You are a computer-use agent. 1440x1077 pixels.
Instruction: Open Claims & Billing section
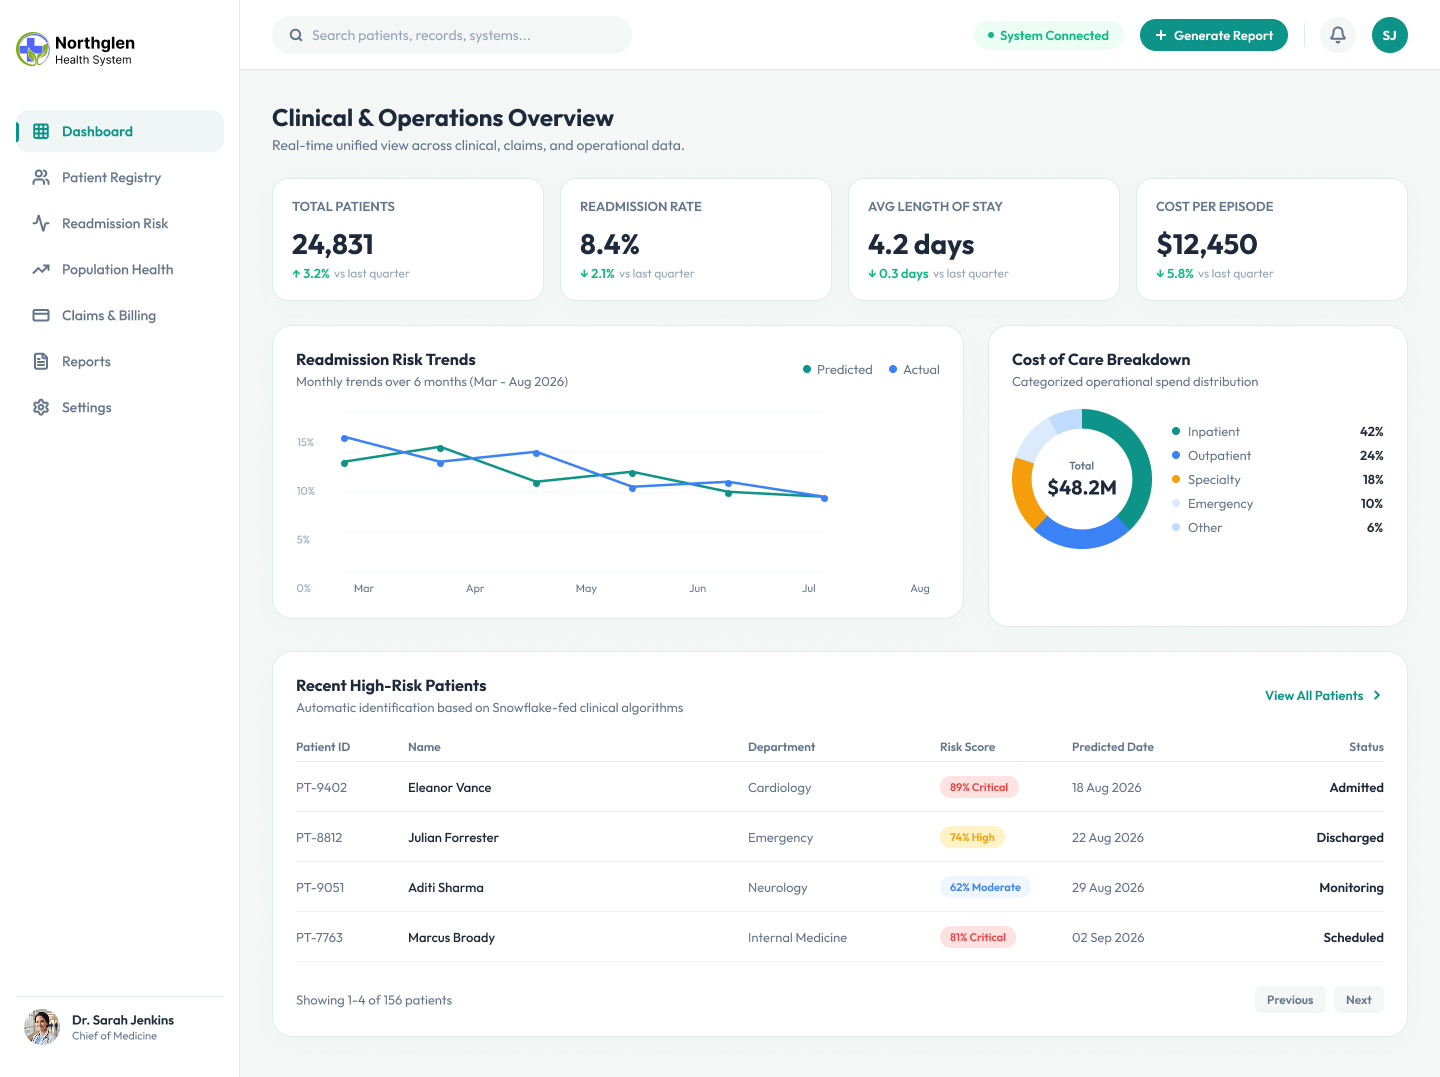pos(120,315)
